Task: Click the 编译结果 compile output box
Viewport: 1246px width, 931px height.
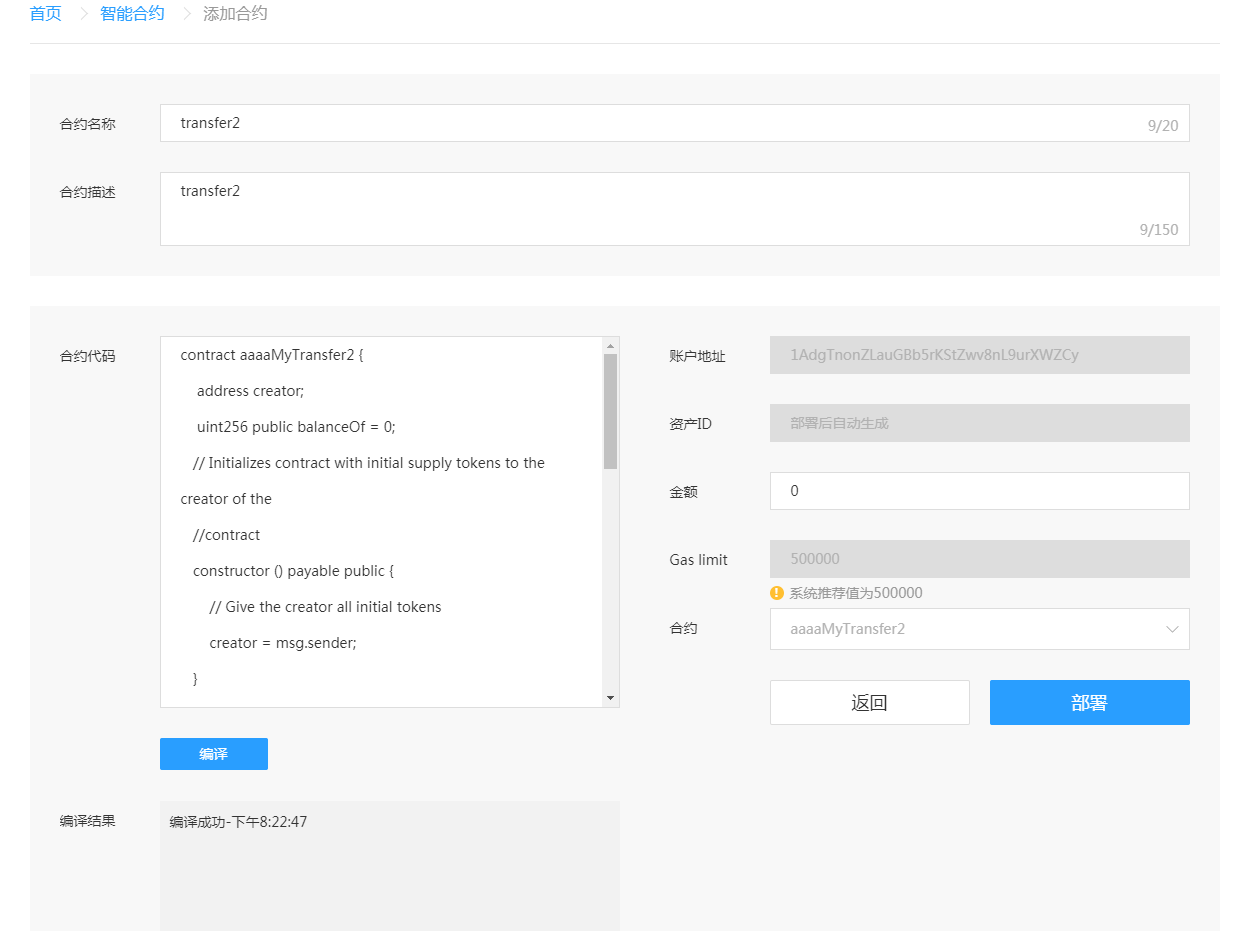Action: (x=389, y=865)
